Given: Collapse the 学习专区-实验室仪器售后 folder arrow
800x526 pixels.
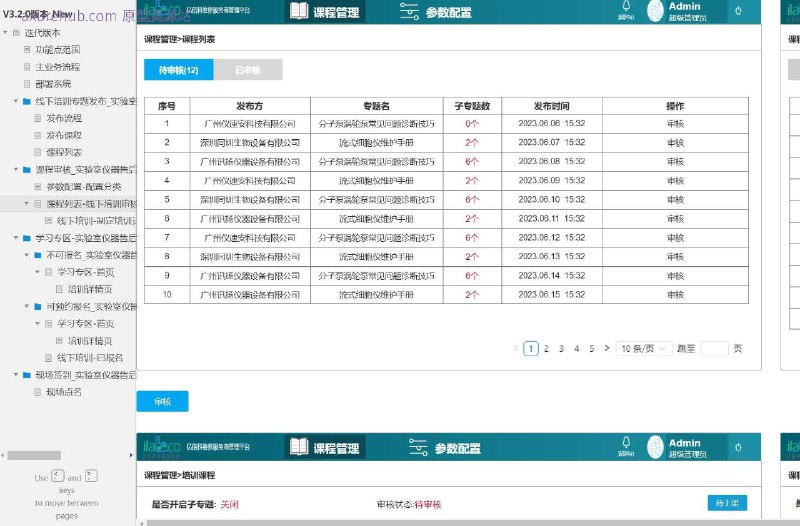Looking at the screenshot, I should pos(16,238).
